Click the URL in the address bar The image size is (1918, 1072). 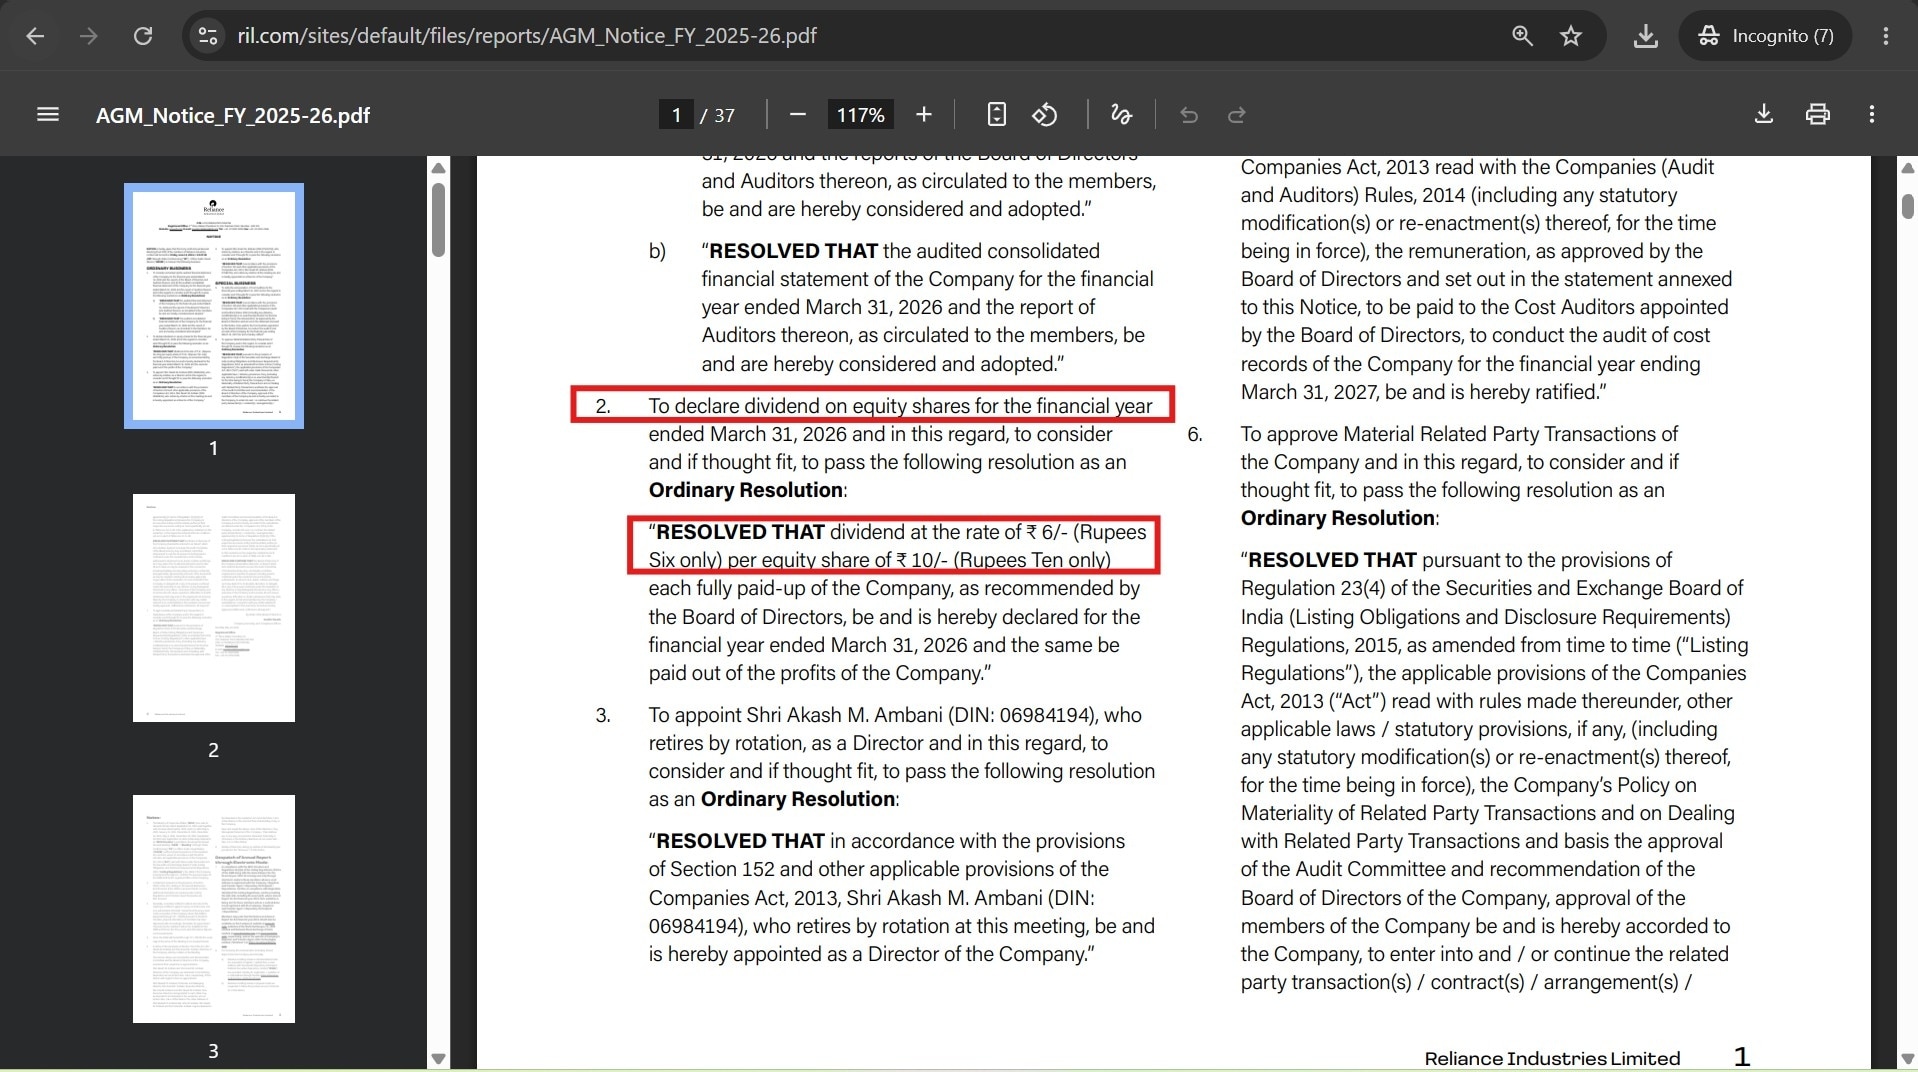click(527, 36)
